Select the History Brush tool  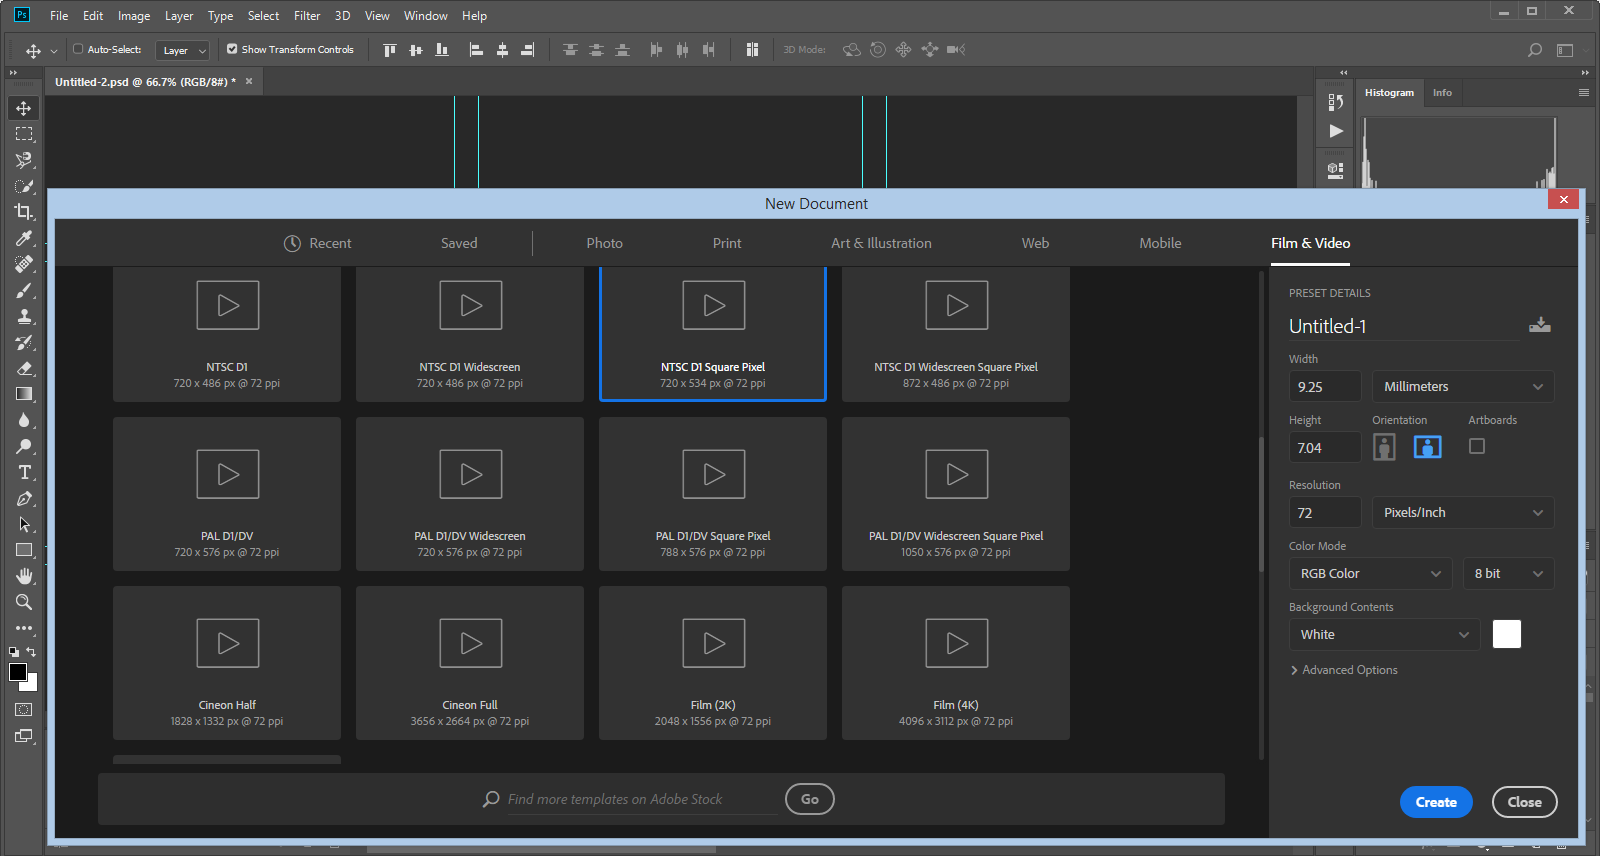23,342
